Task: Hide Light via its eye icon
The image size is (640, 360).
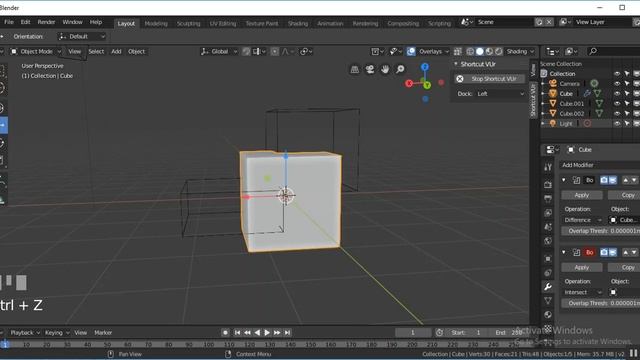Action: (x=617, y=123)
